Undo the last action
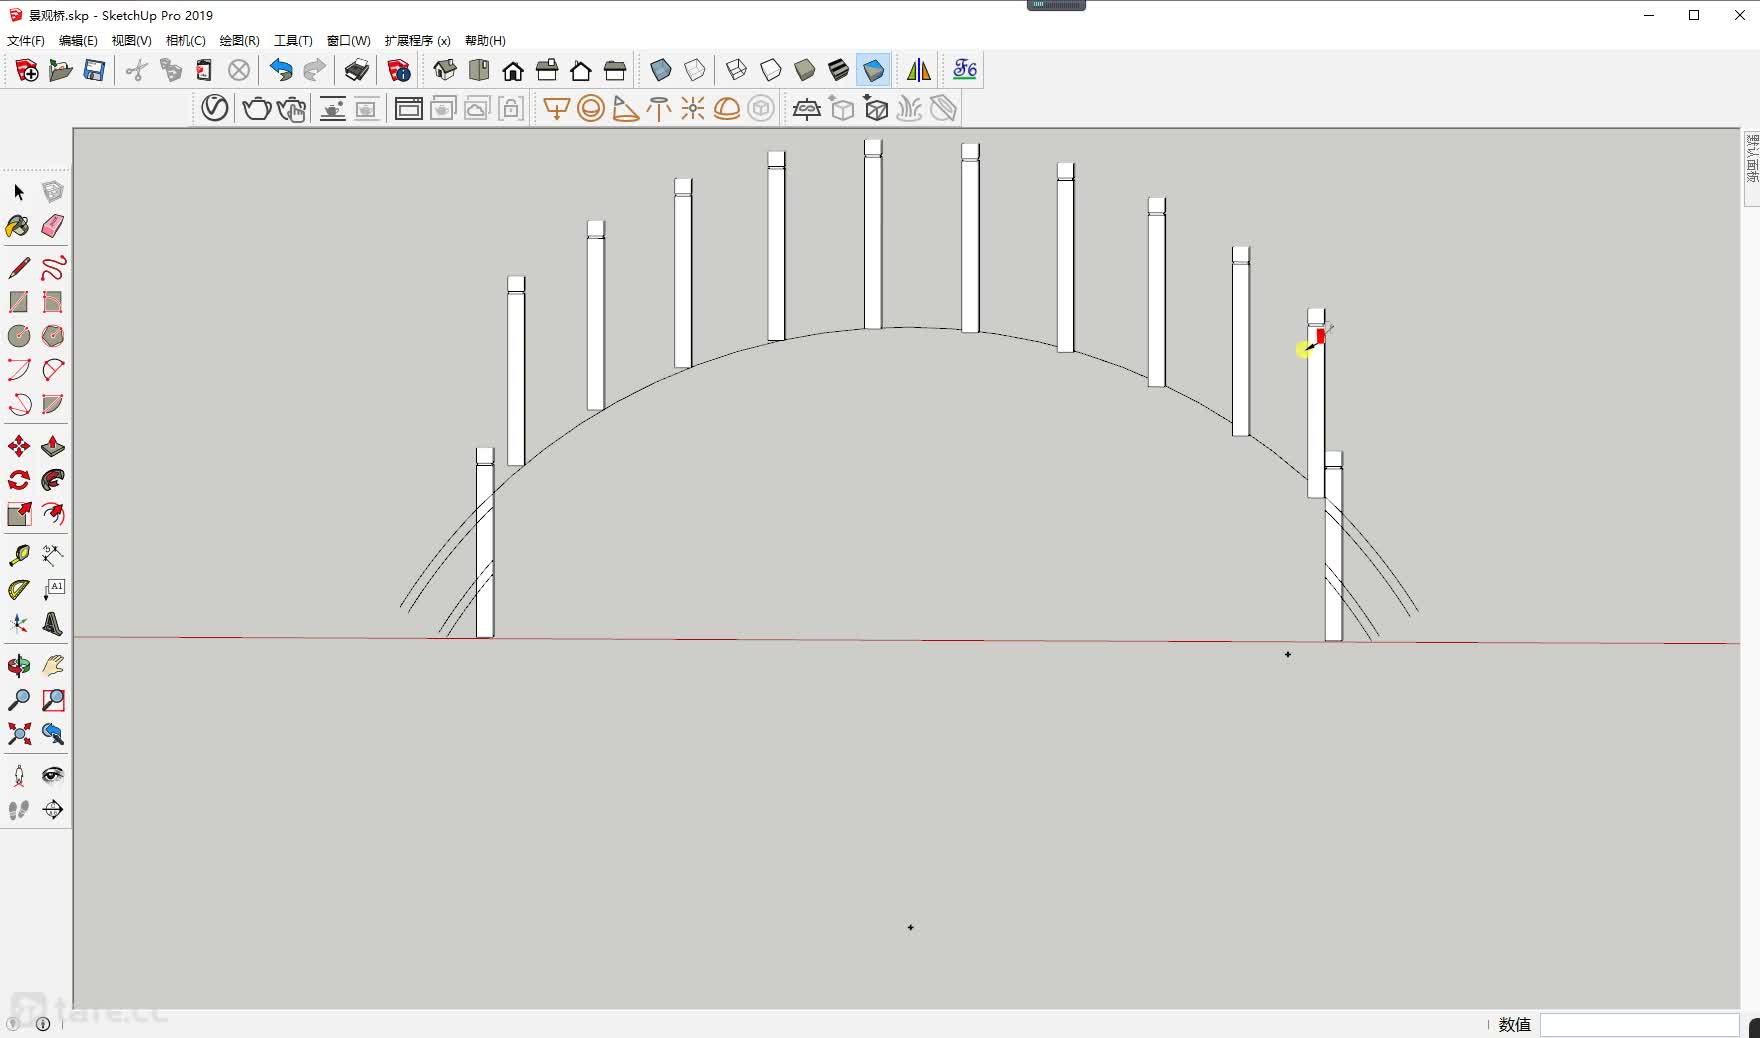This screenshot has height=1038, width=1760. click(281, 70)
